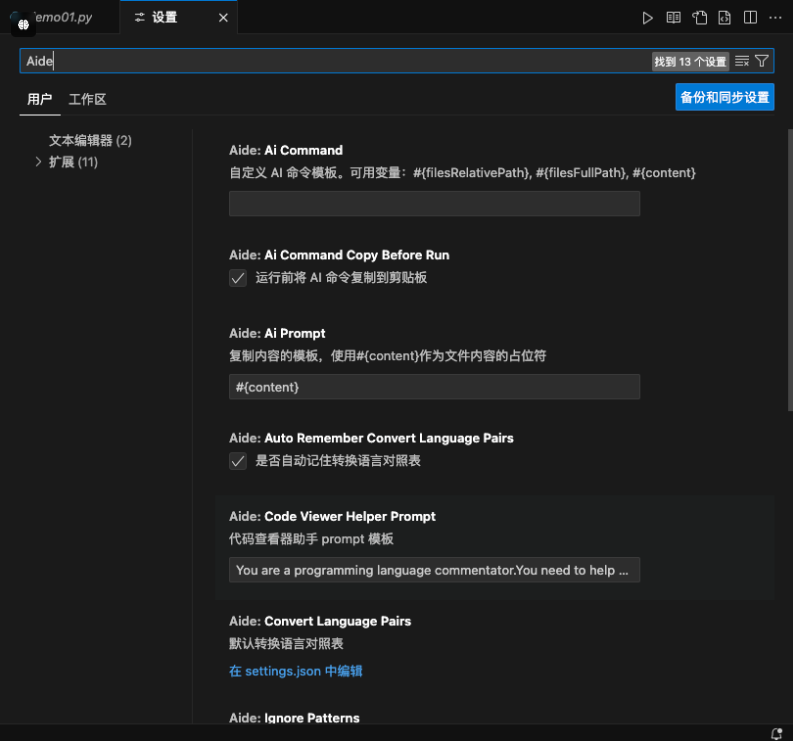Image resolution: width=793 pixels, height=741 pixels.
Task: Select the 设置 editor tab
Action: point(179,17)
